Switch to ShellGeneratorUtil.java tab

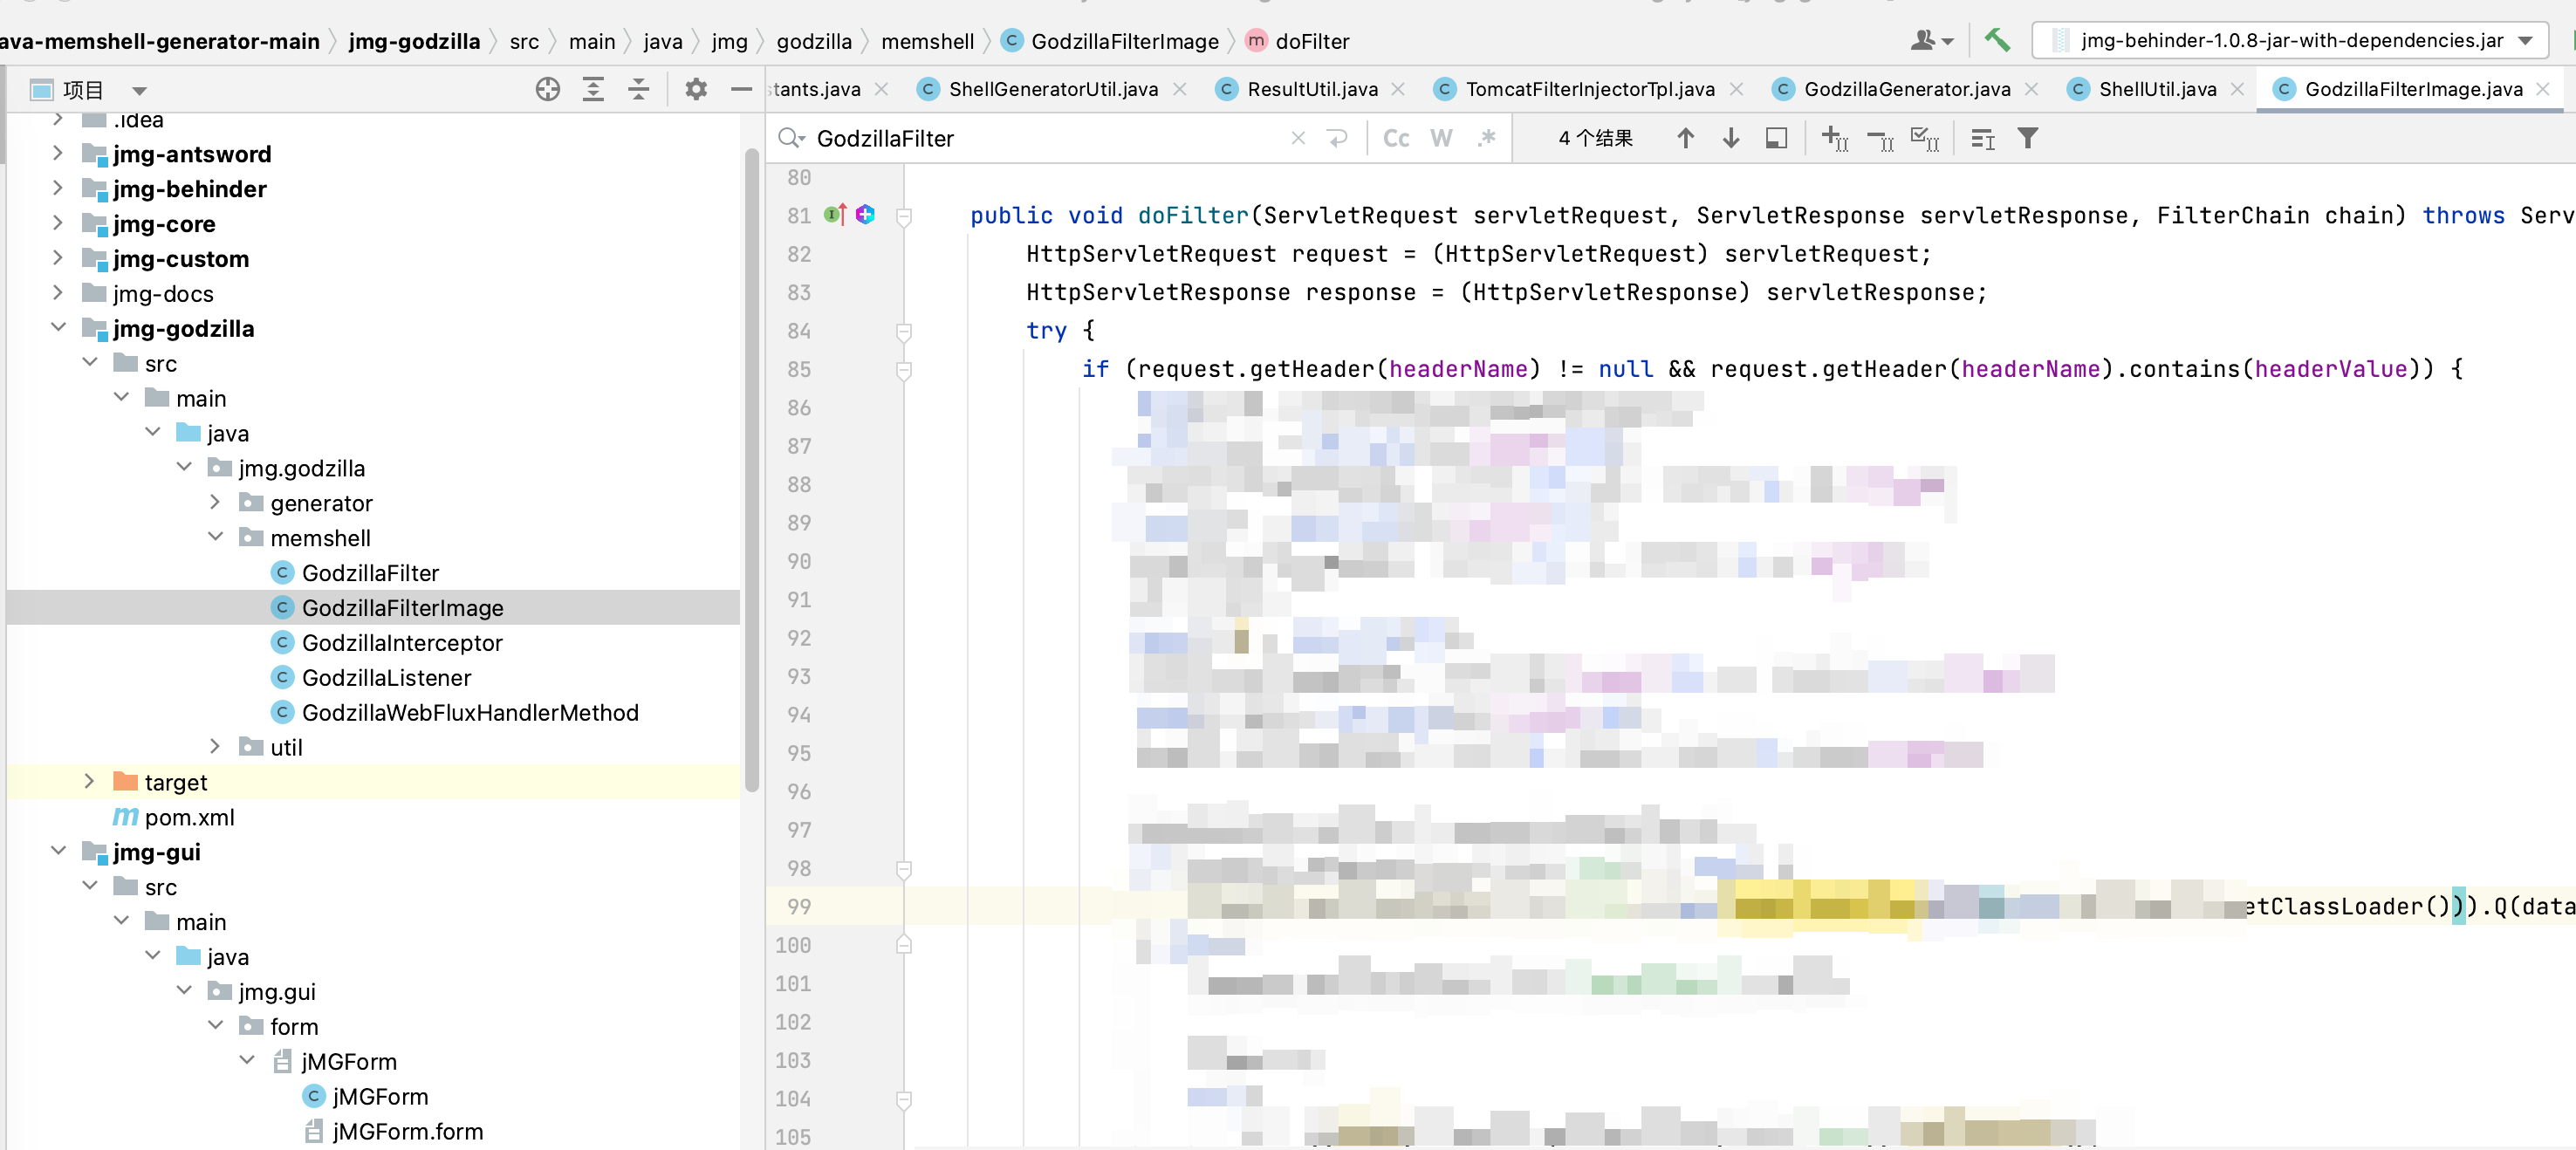(x=1052, y=89)
